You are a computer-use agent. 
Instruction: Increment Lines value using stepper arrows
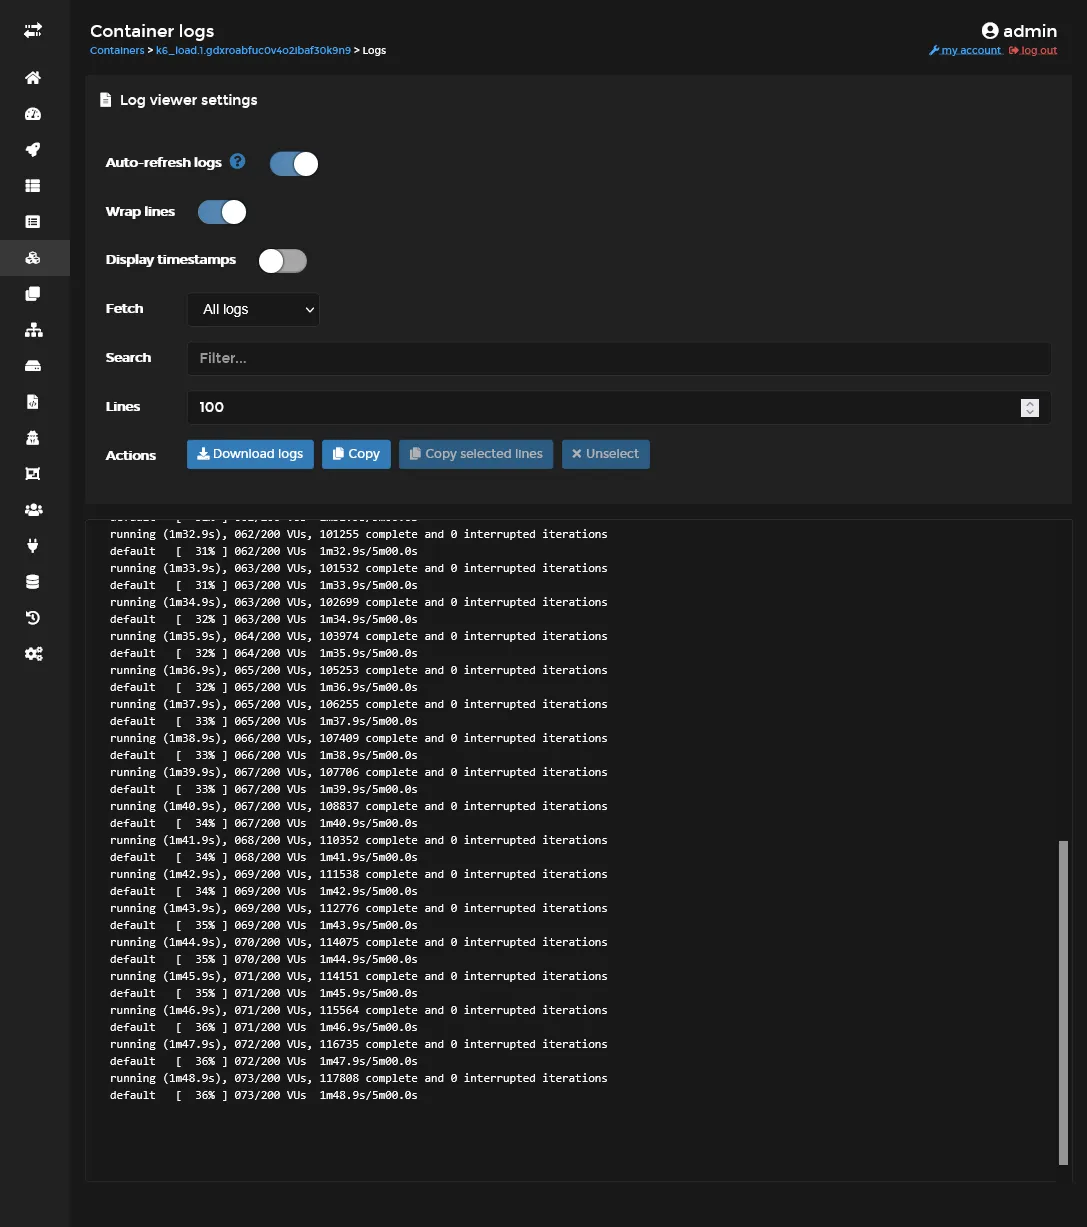point(1030,404)
